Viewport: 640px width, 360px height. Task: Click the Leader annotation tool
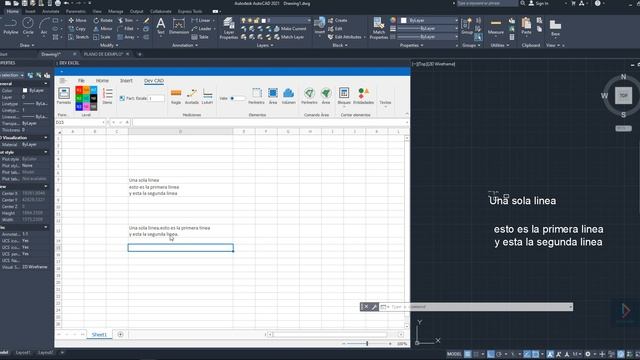(x=202, y=29)
